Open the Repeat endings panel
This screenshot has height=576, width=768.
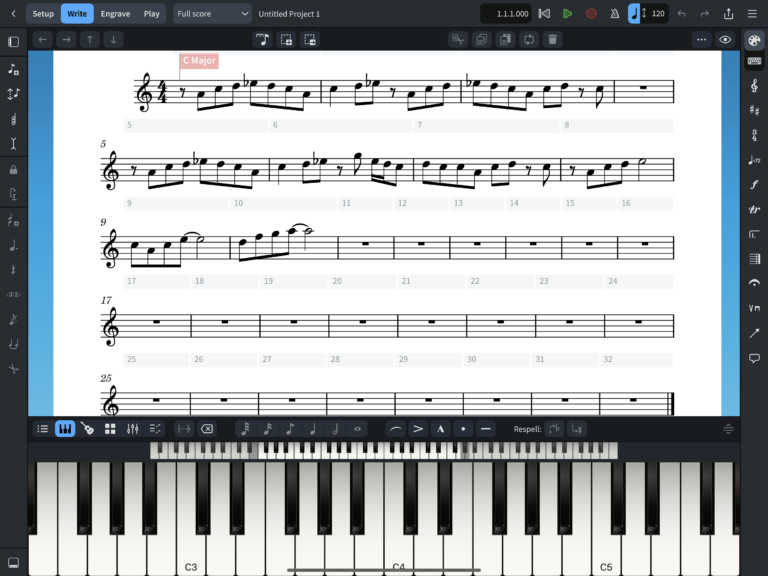[754, 234]
